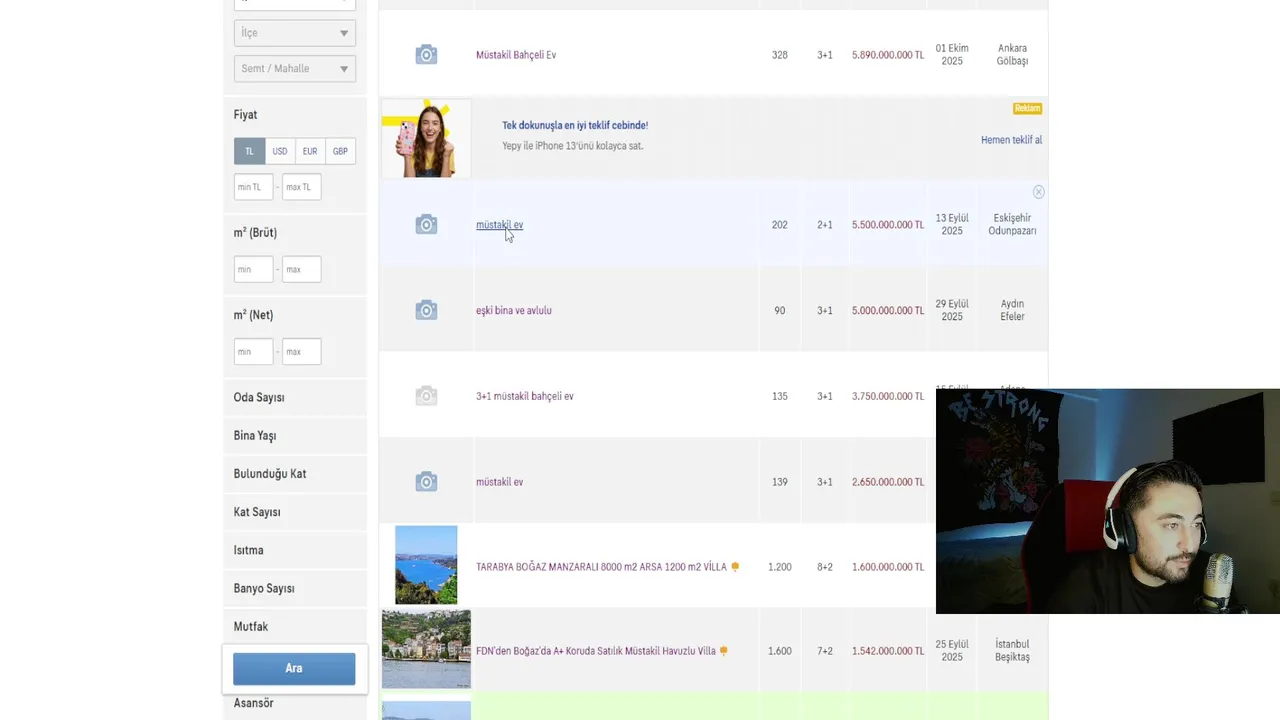Click camera placeholder icon for Müstakil Bahçeli Ev
1280x720 pixels.
pyautogui.click(x=426, y=55)
